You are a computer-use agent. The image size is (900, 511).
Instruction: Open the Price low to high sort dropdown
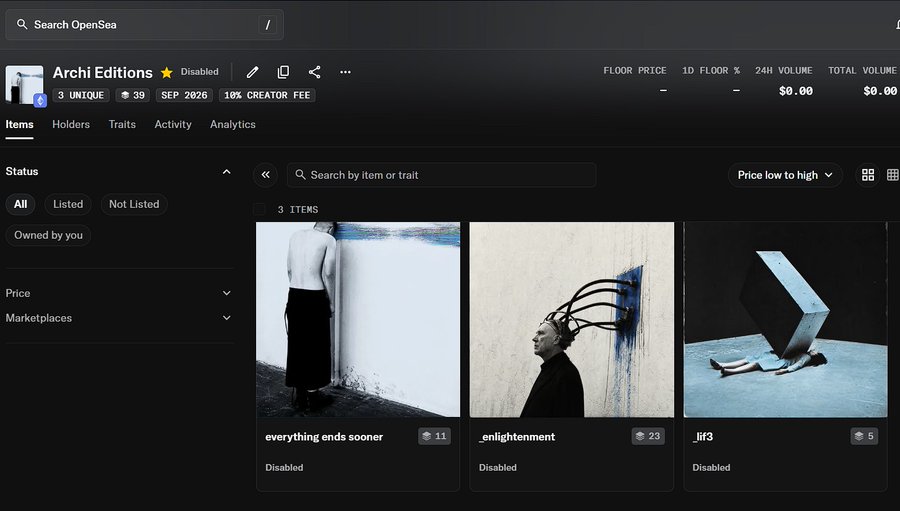785,175
